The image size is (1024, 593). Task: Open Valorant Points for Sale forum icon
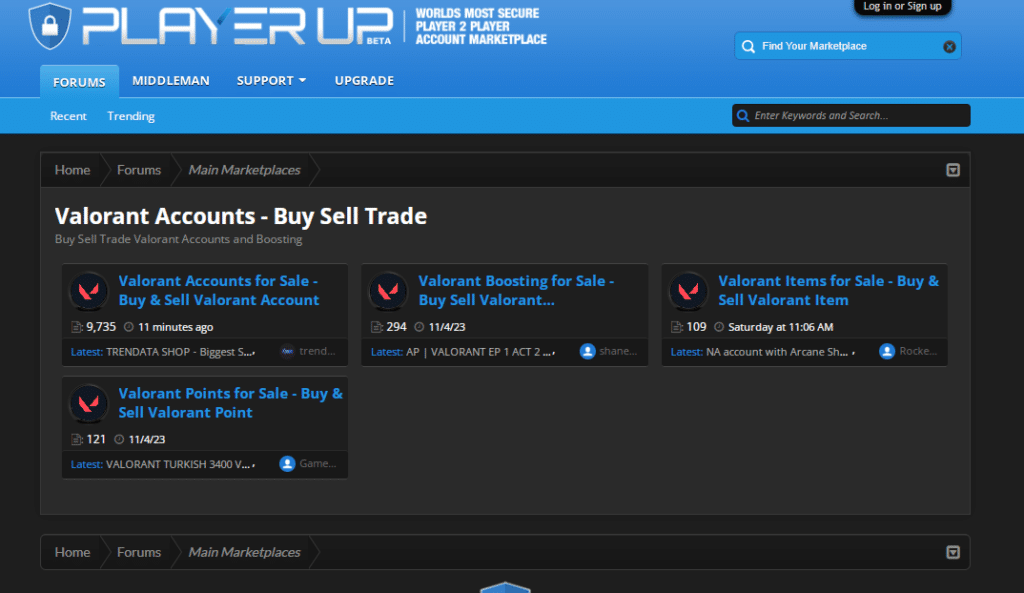89,403
